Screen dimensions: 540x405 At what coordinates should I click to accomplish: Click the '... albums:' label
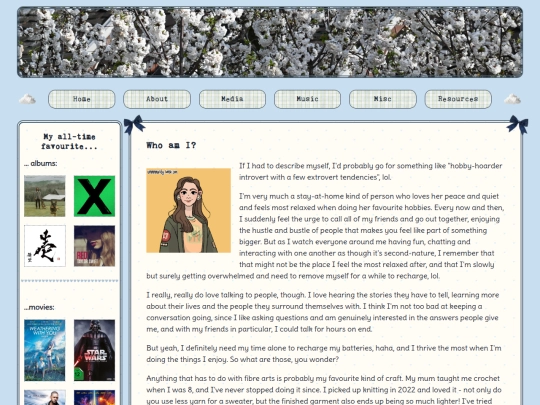(x=41, y=164)
